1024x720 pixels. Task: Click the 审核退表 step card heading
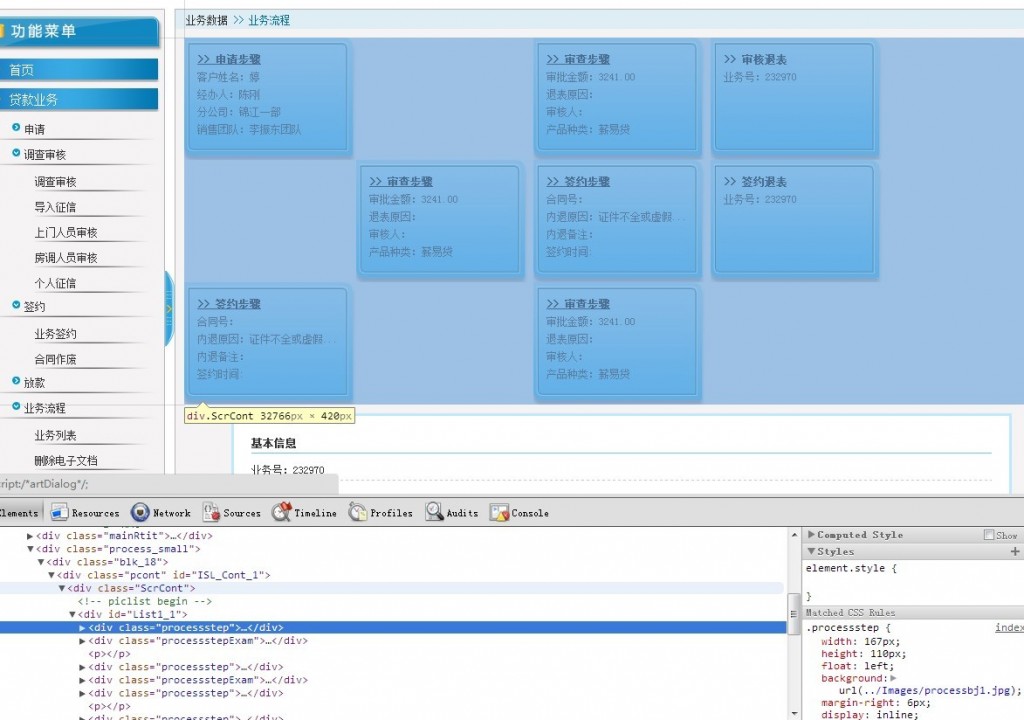(x=755, y=59)
